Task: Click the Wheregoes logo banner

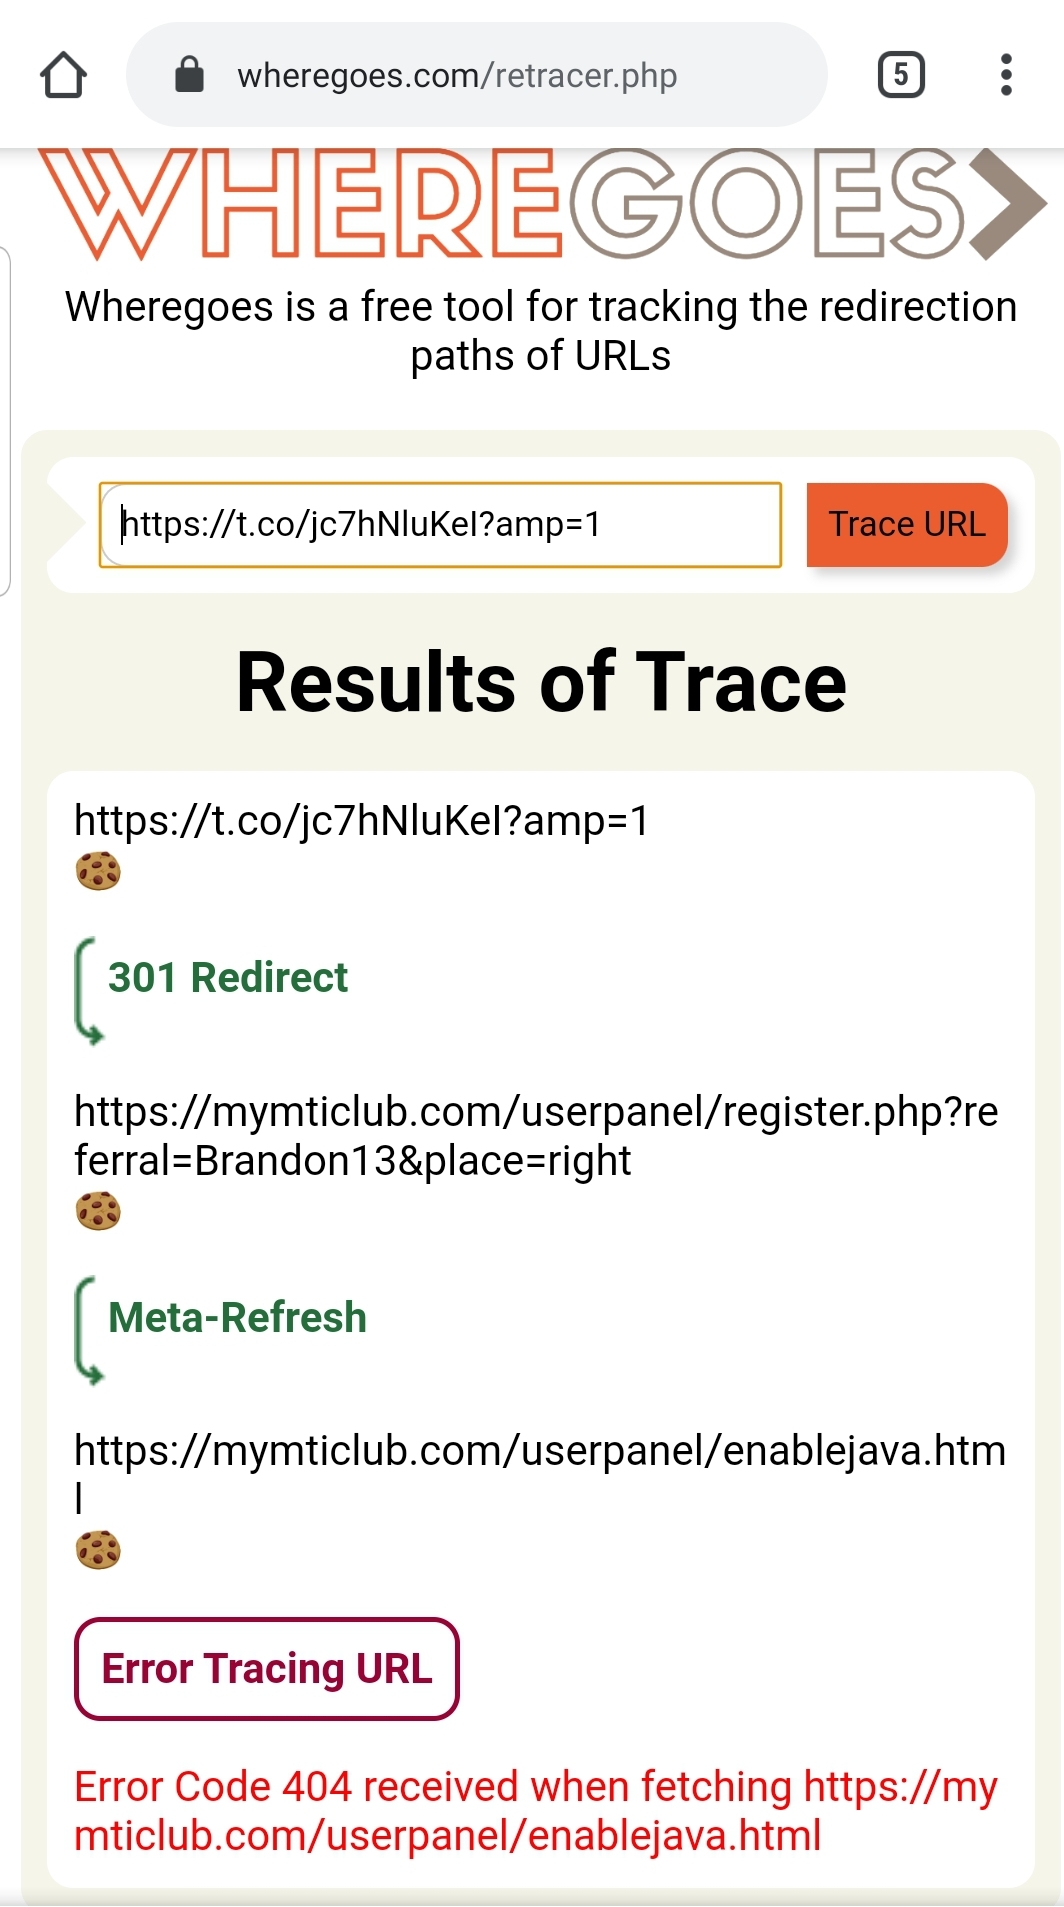Action: tap(540, 203)
